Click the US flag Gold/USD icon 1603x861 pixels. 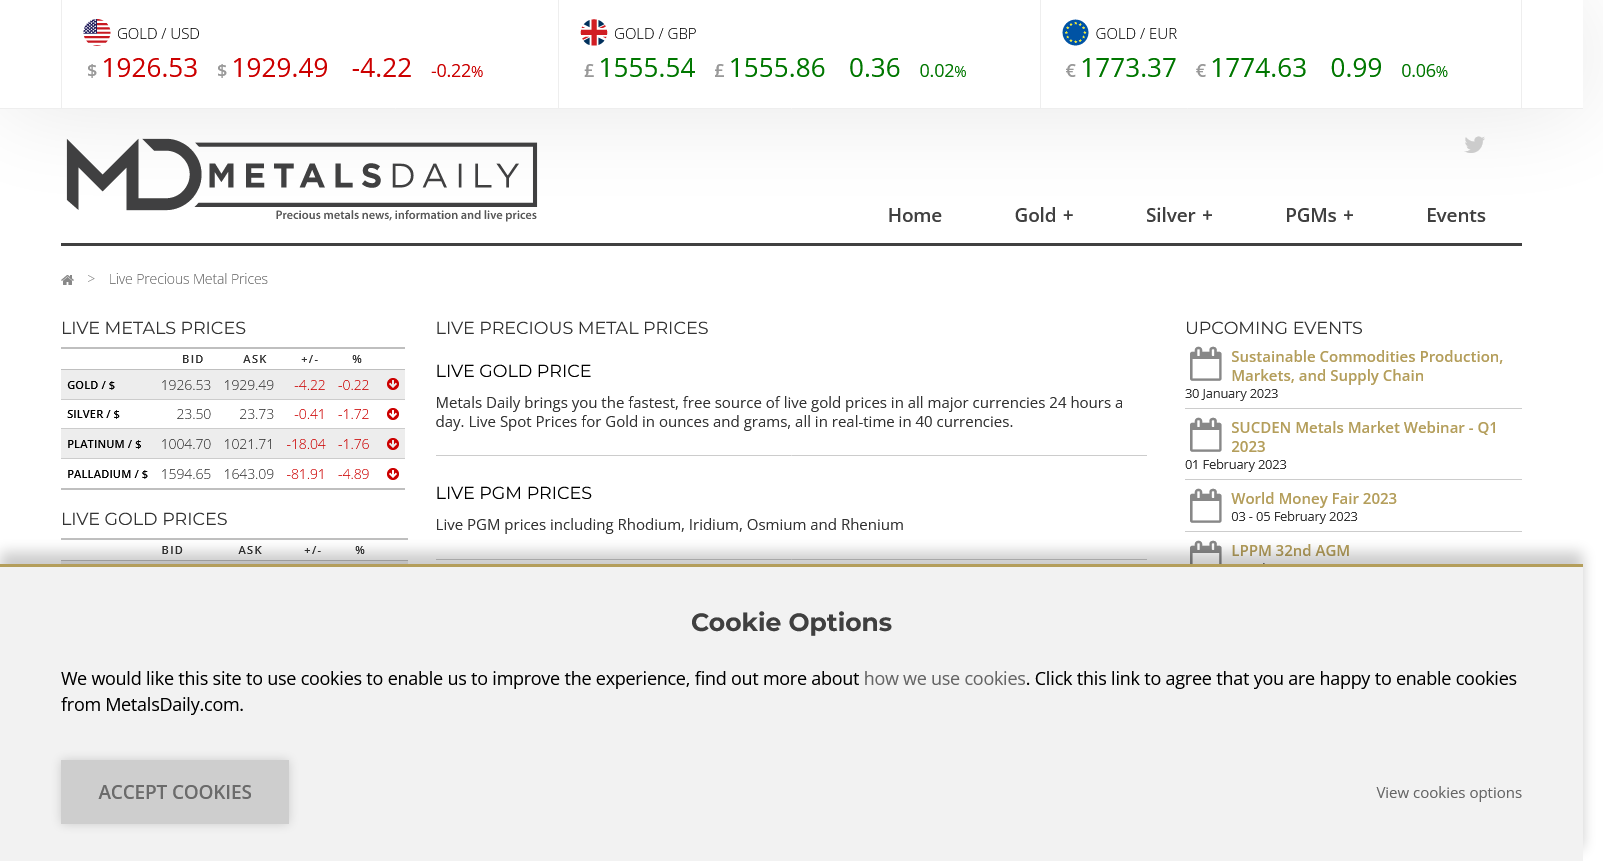coord(97,33)
